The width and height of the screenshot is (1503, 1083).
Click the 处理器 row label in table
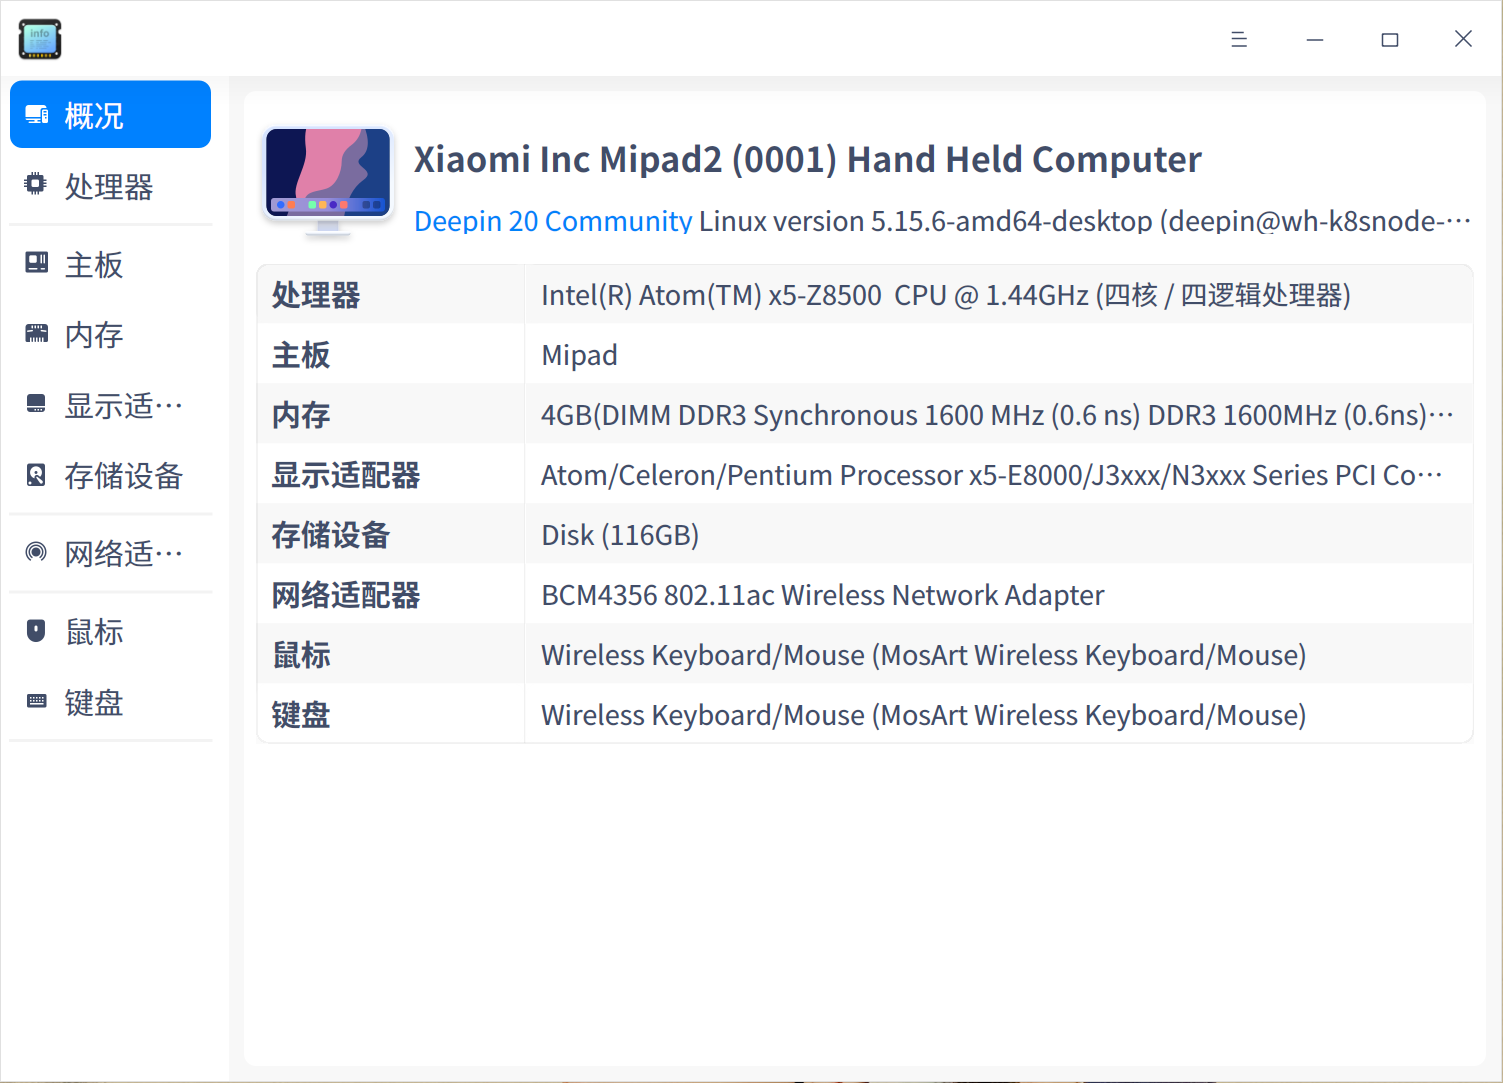tap(316, 295)
